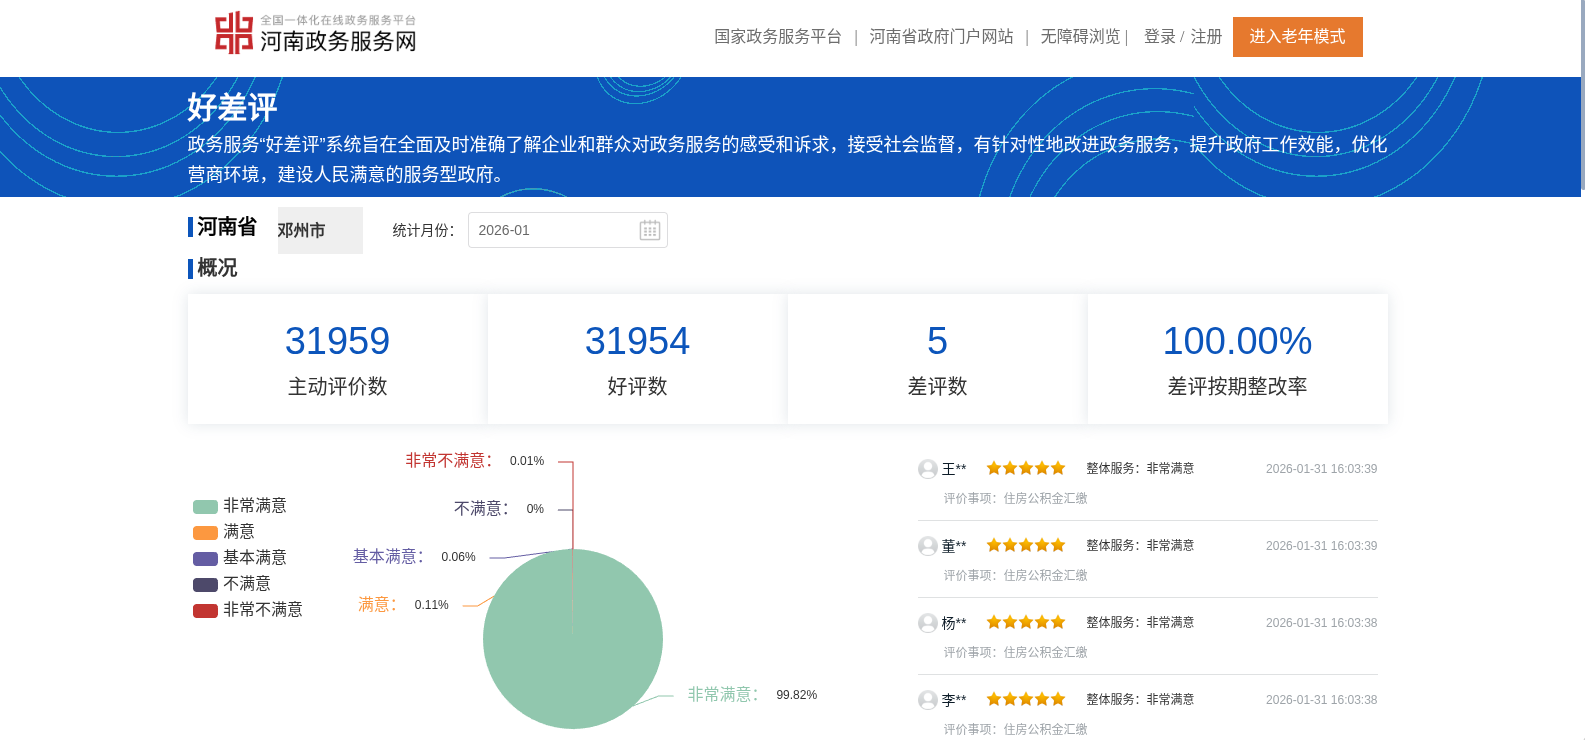Image resolution: width=1585 pixels, height=740 pixels.
Task: Click avatar icon beside 李**
Action: click(x=928, y=700)
